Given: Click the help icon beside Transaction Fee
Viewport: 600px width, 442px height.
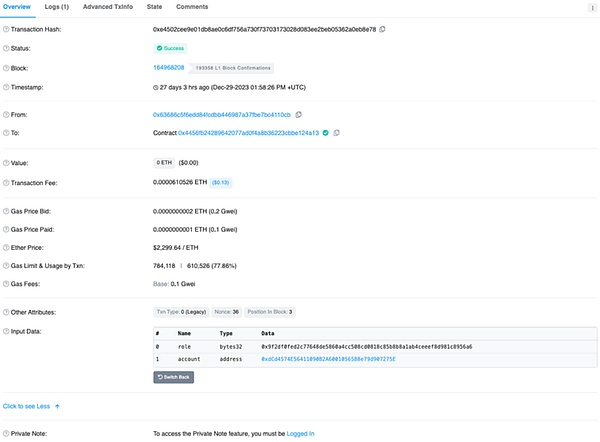Looking at the screenshot, I should pyautogui.click(x=6, y=182).
